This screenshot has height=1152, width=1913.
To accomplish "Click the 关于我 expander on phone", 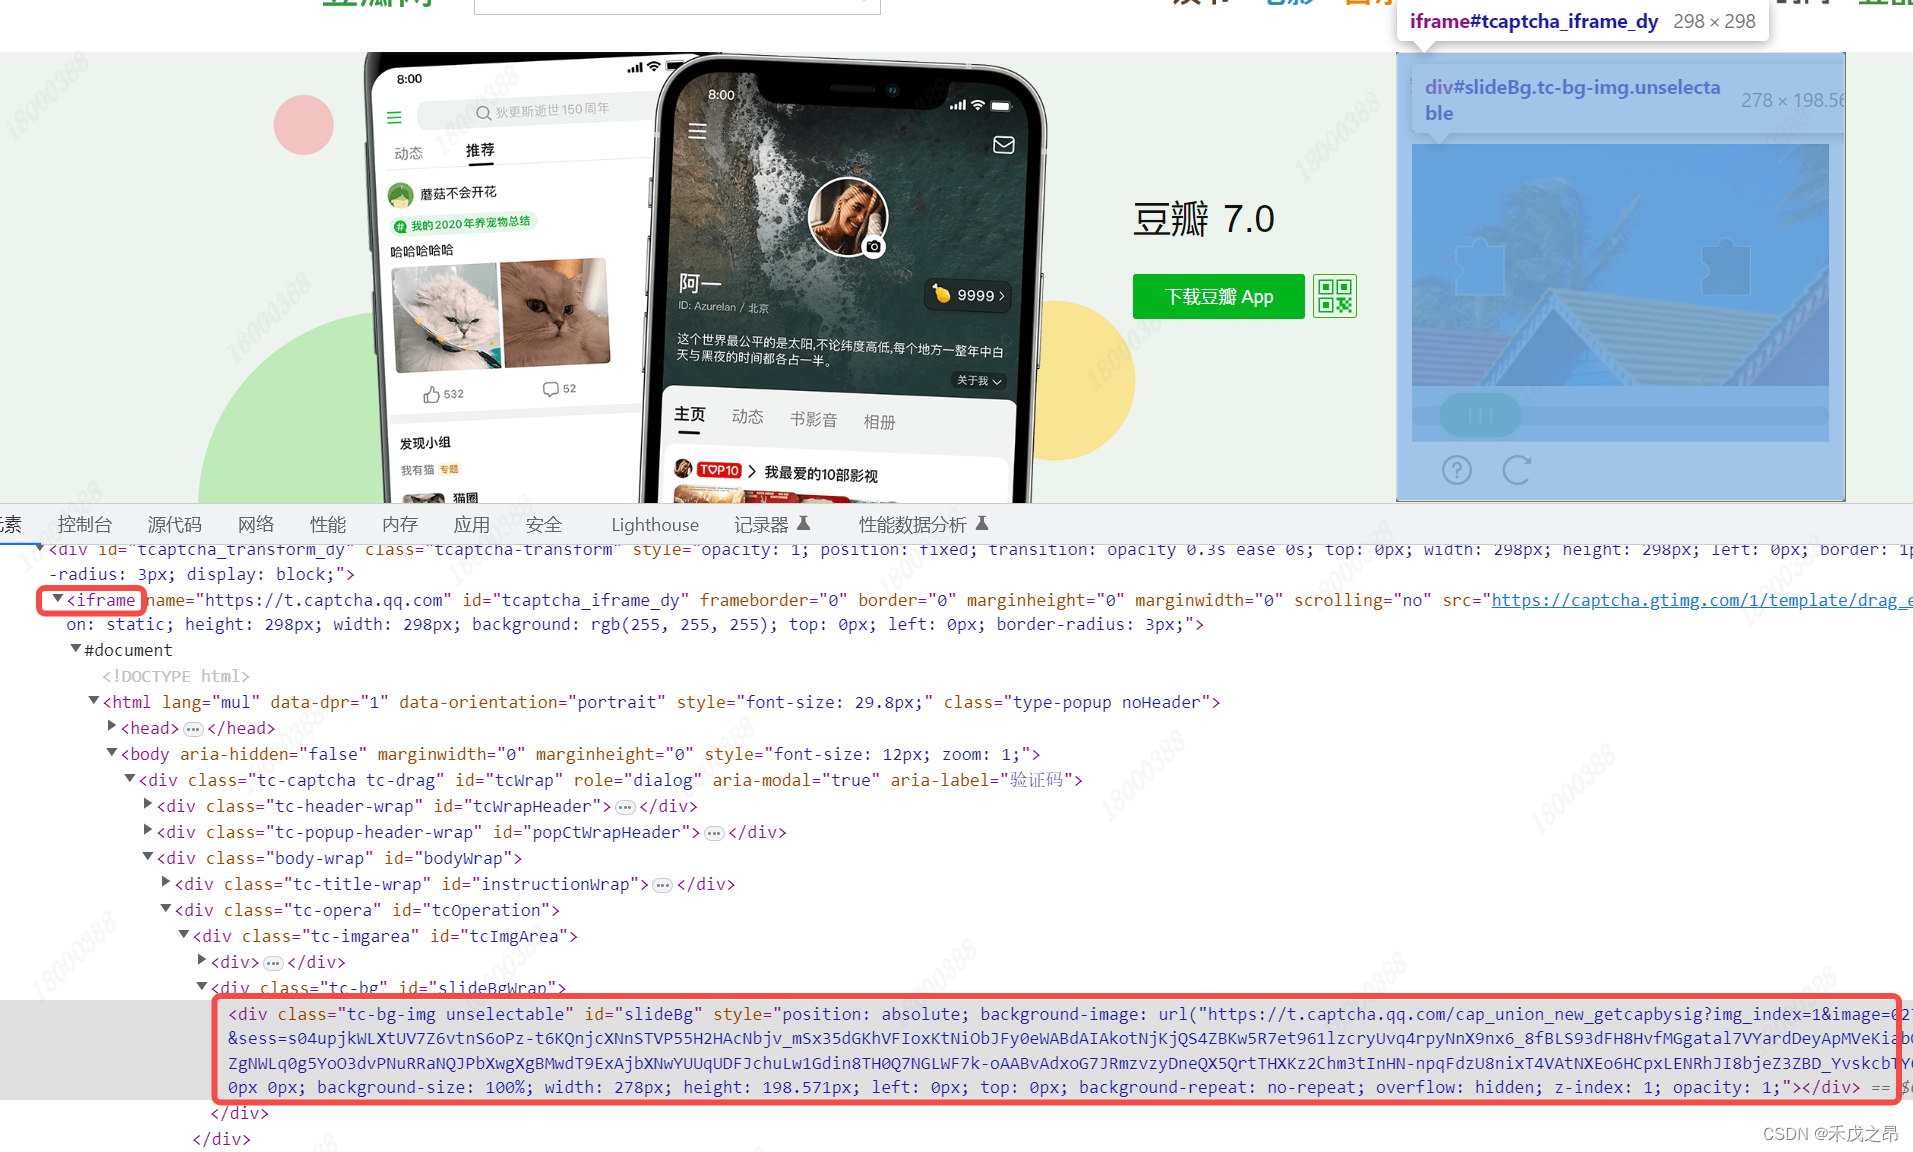I will point(978,380).
